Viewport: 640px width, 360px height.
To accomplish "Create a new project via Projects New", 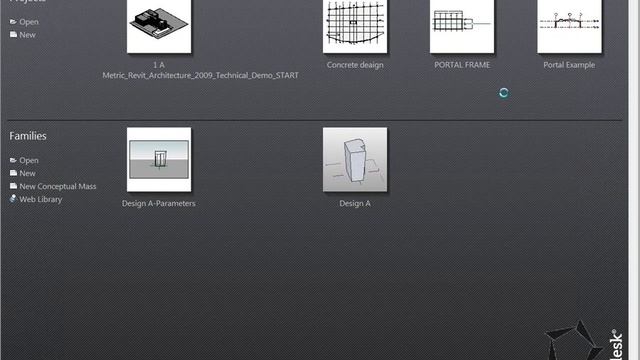I will point(27,35).
